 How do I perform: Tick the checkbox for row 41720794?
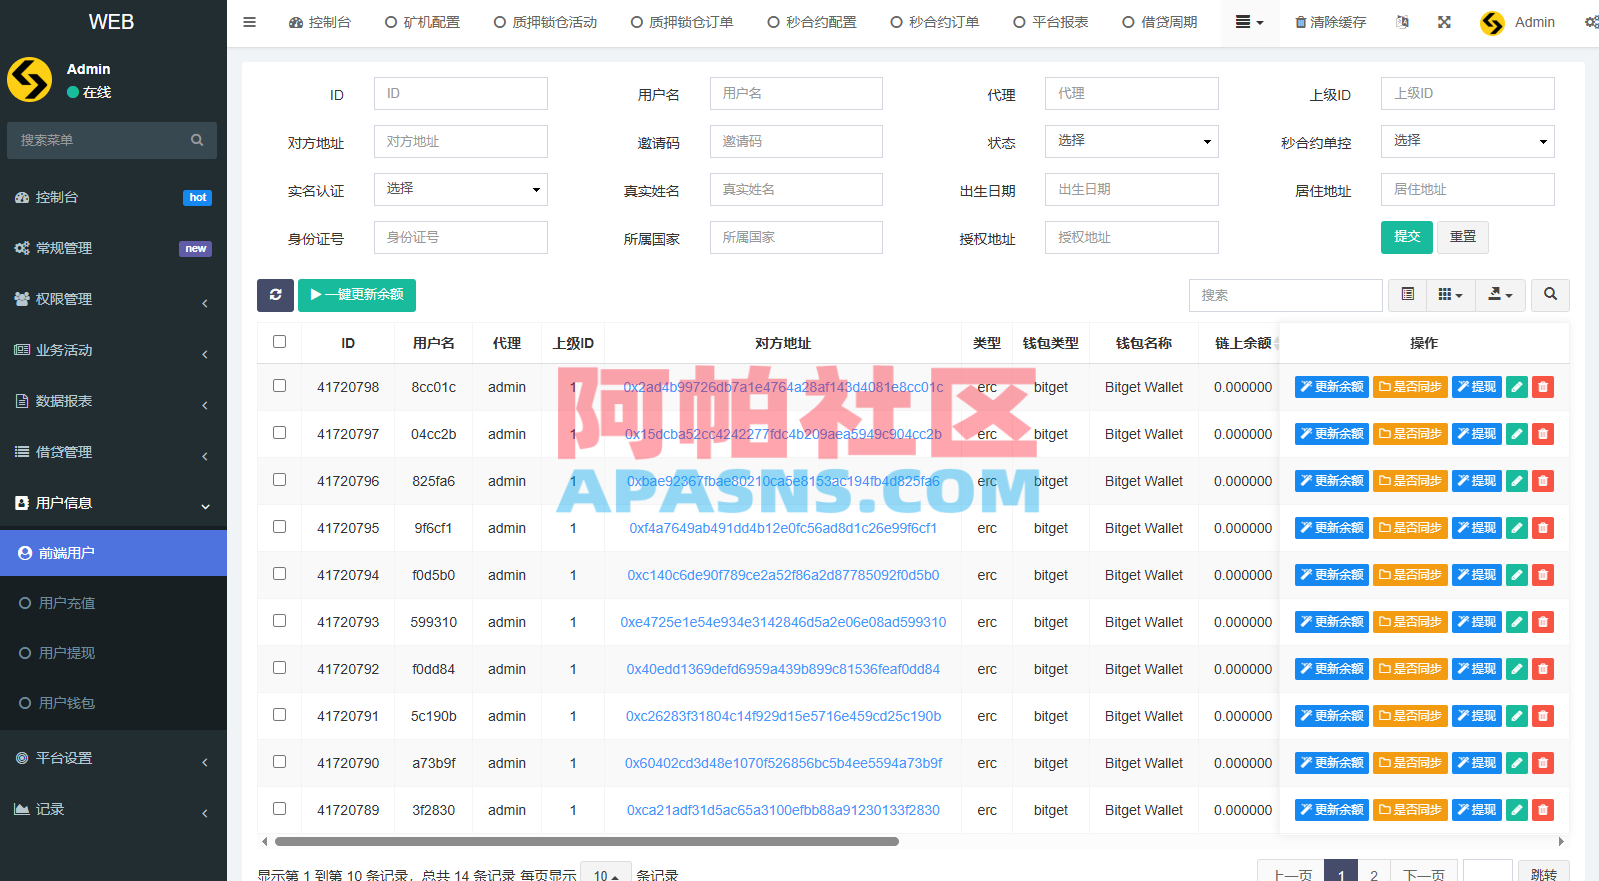(x=280, y=574)
